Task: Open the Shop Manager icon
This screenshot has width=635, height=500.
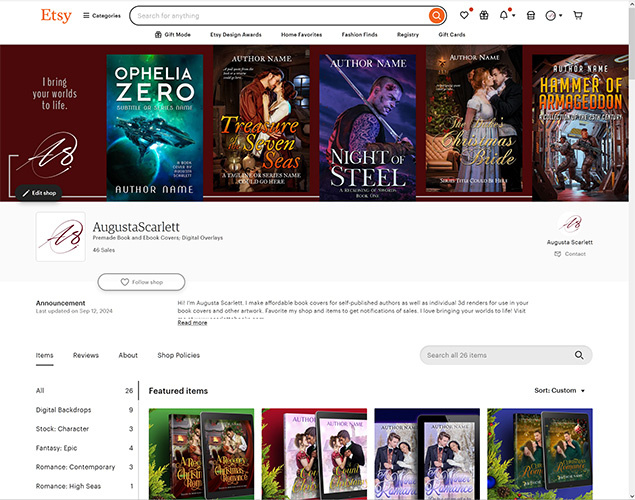Action: click(x=531, y=16)
